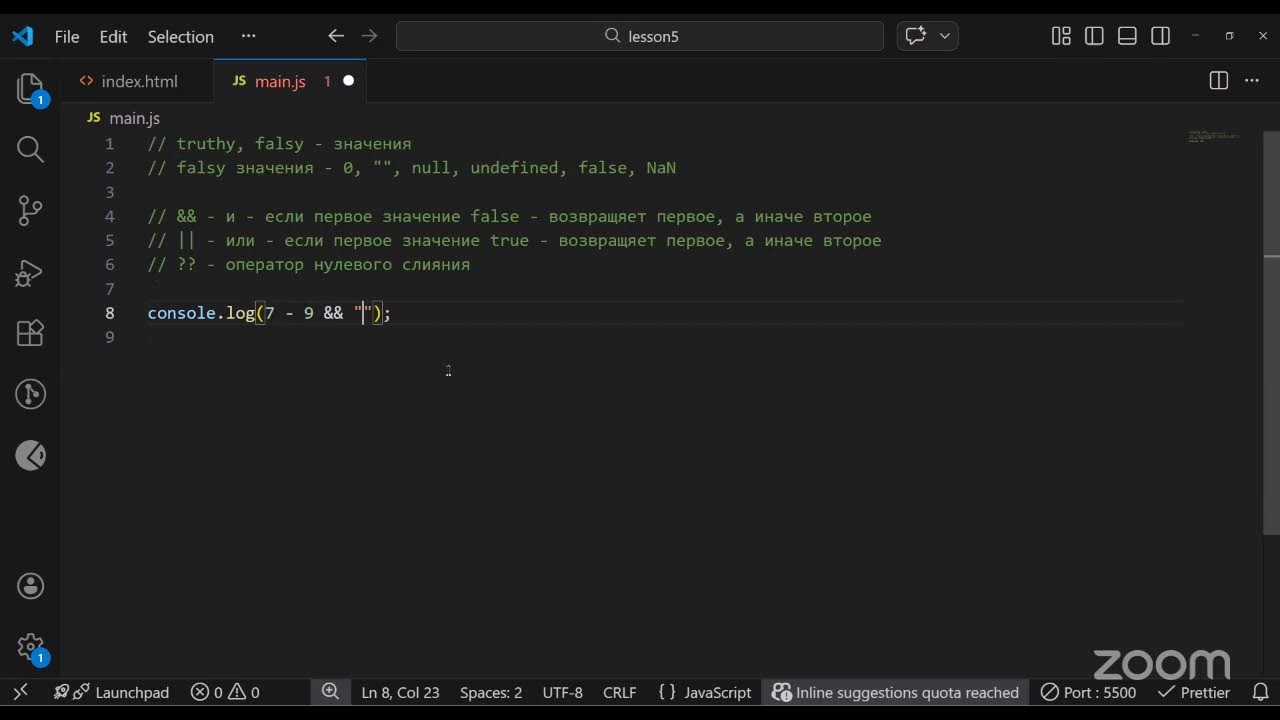Click the VS Code logo icon
The width and height of the screenshot is (1280, 720).
[22, 36]
